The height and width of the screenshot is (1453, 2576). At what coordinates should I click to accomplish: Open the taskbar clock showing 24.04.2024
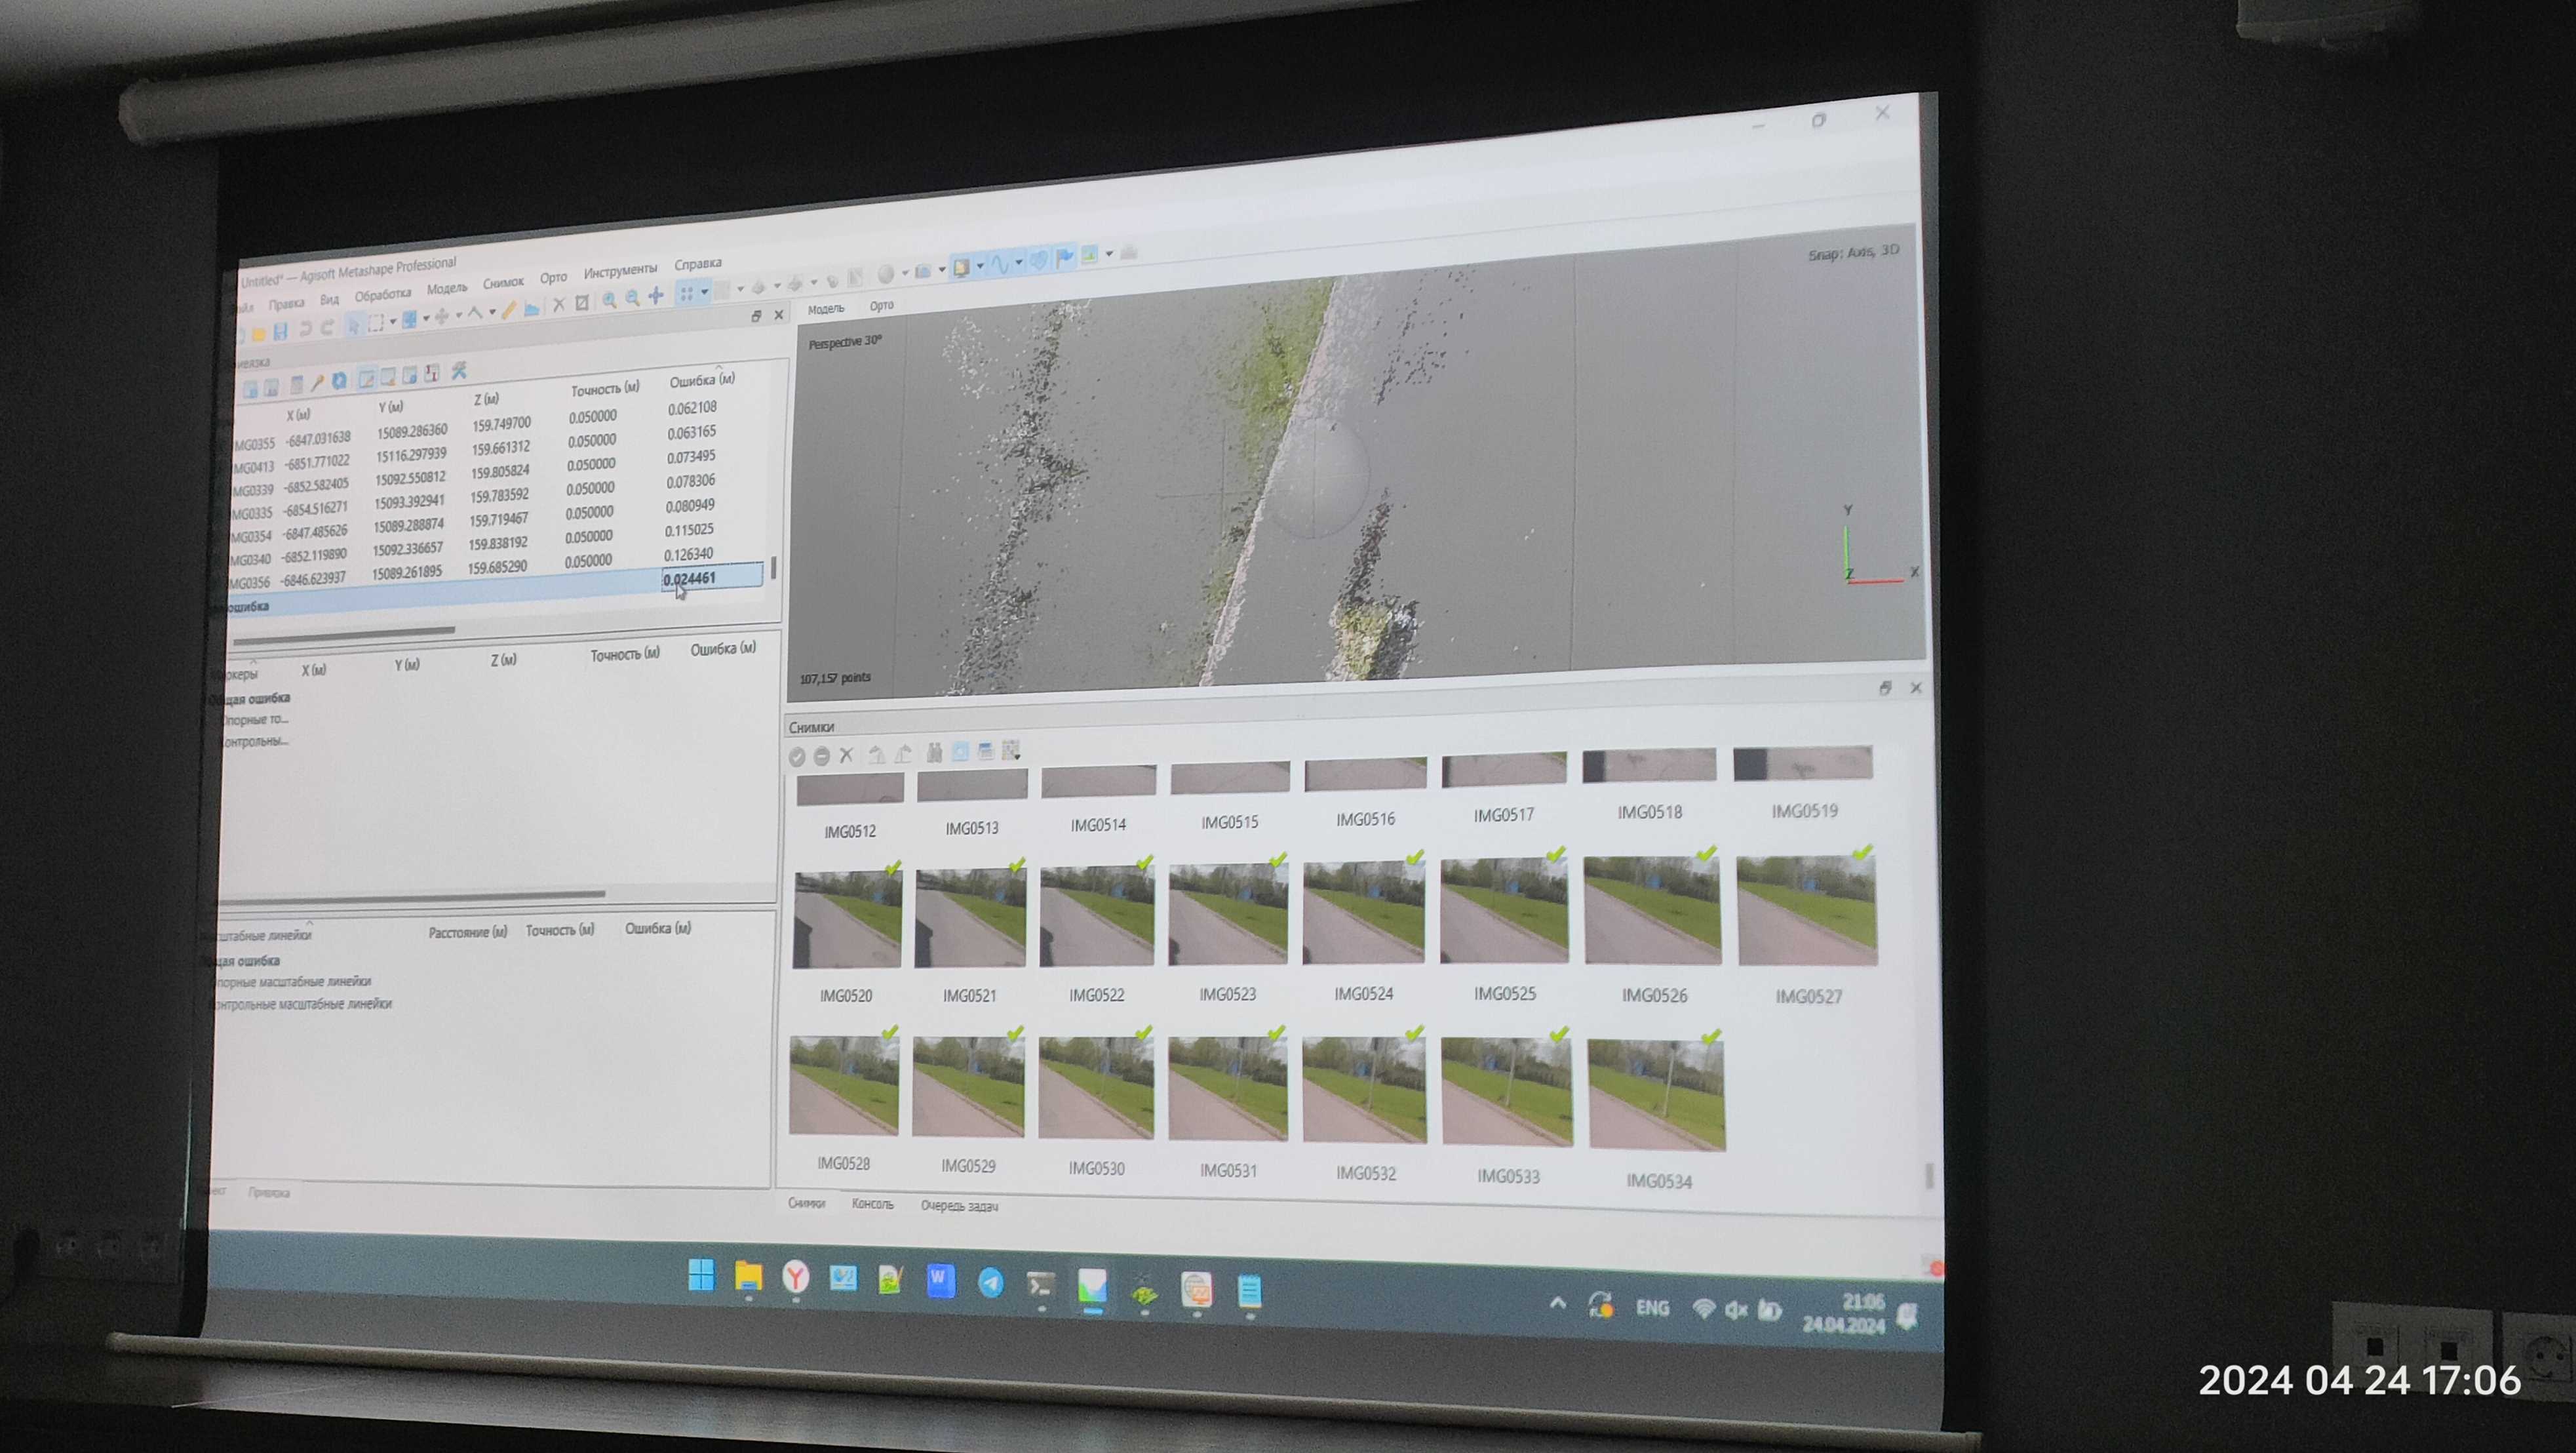coord(1844,1313)
